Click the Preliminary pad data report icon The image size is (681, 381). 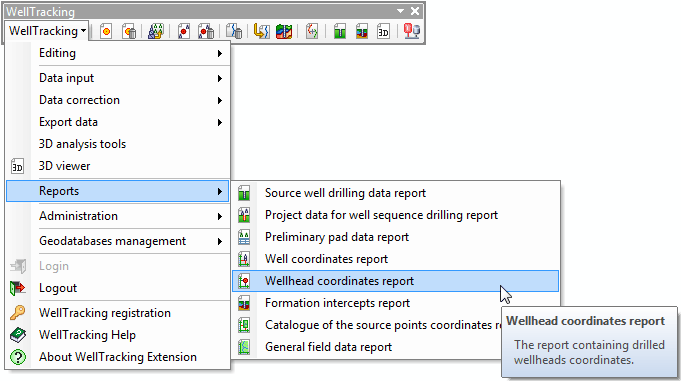pos(244,237)
